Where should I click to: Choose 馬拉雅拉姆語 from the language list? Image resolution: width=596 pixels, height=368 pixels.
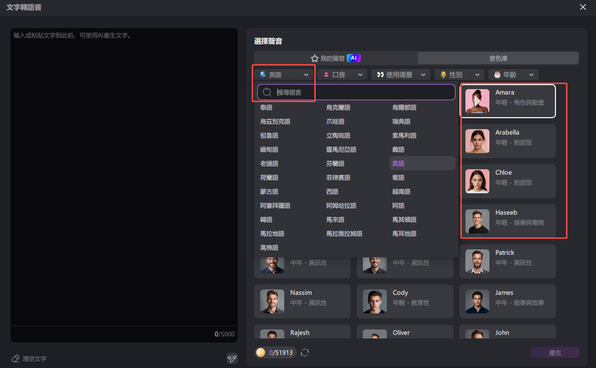coord(344,233)
